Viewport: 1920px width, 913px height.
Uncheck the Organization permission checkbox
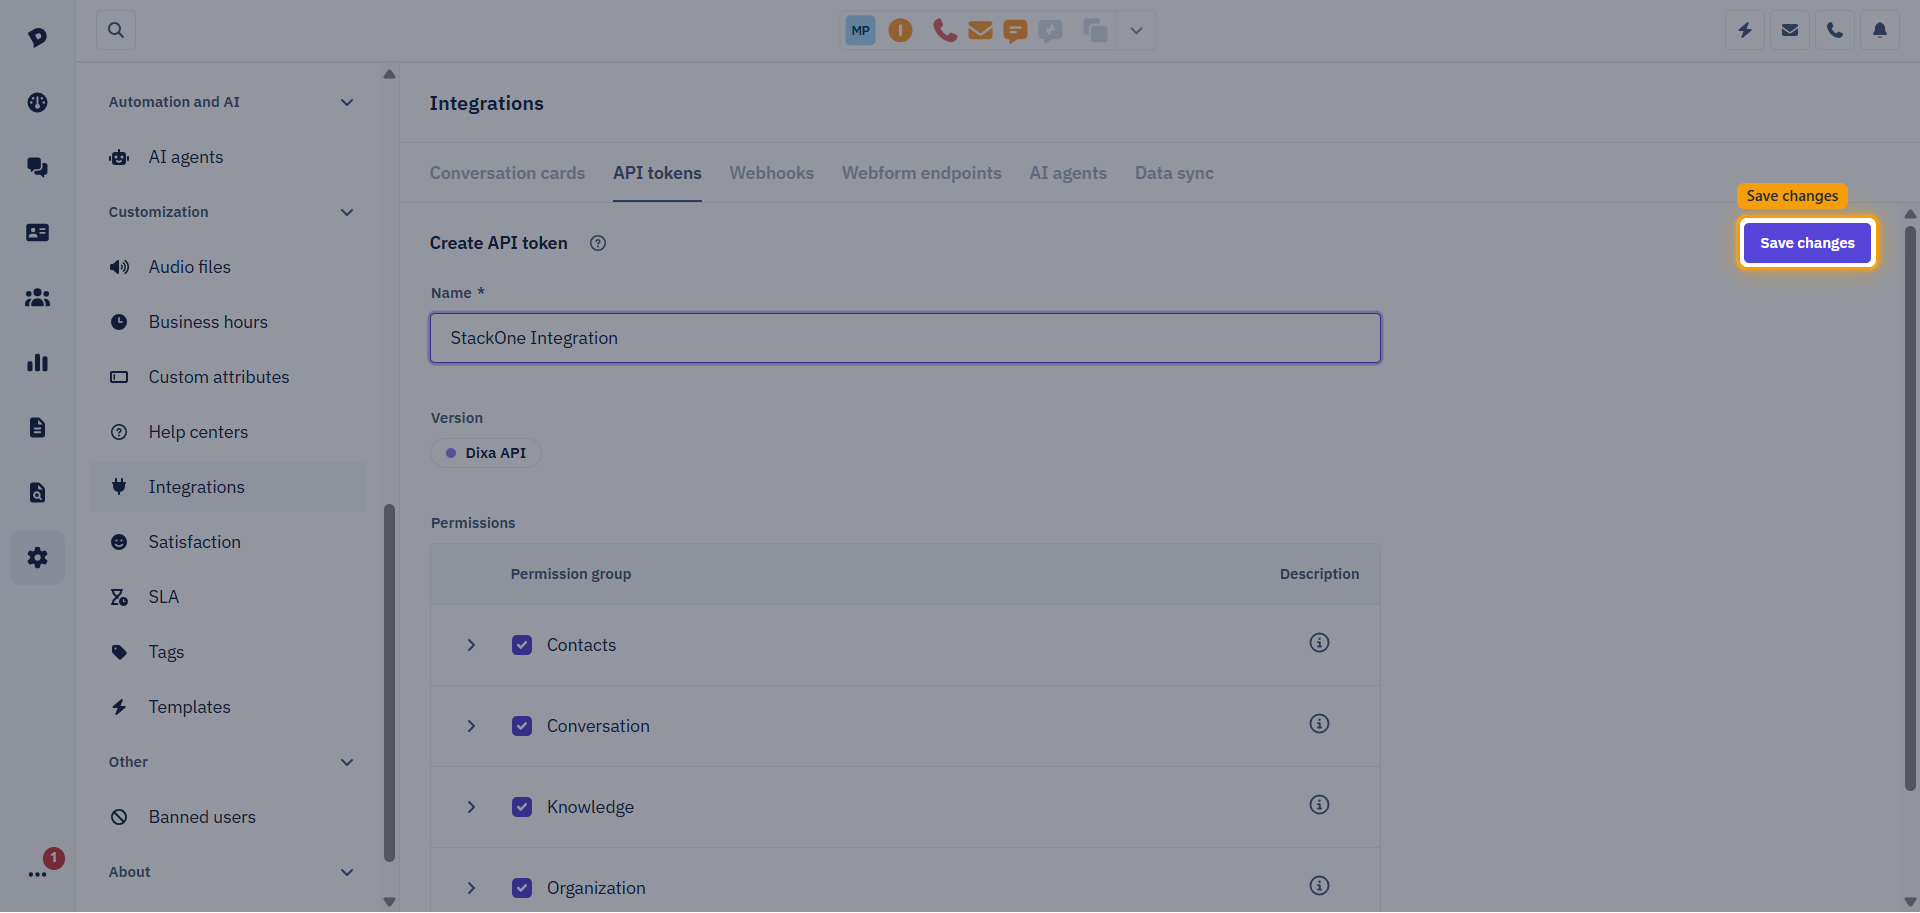pos(522,888)
